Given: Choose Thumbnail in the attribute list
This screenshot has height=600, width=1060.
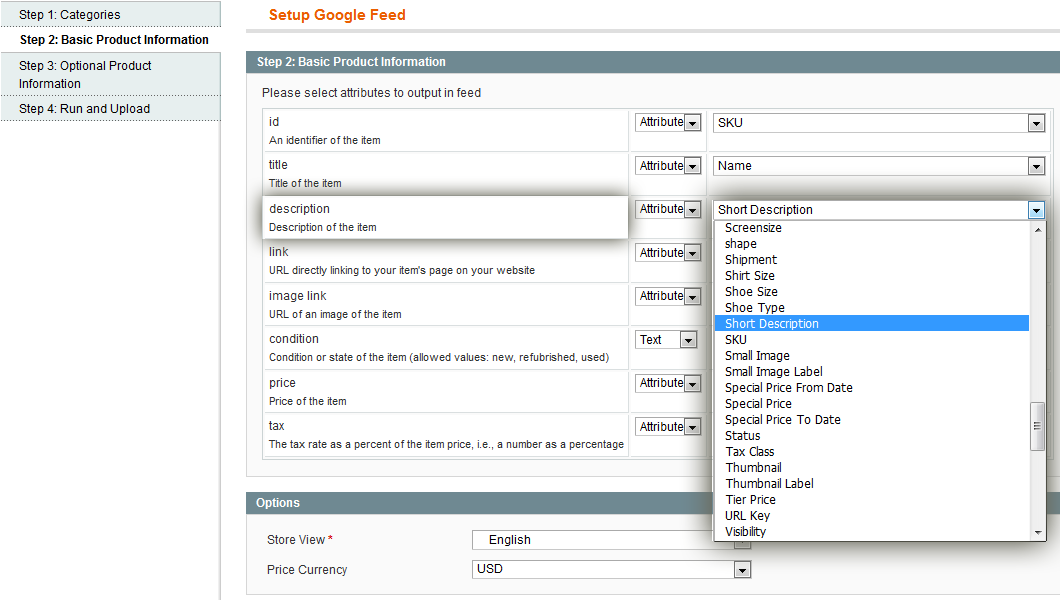Looking at the screenshot, I should [x=753, y=468].
